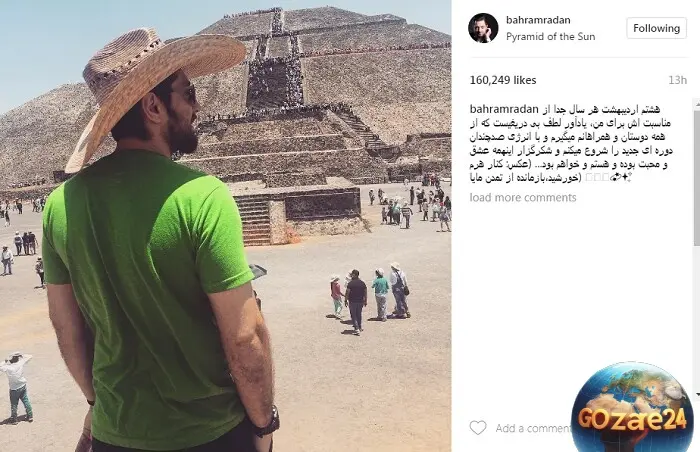This screenshot has width=700, height=452.
Task: View the 160,249 likes list
Action: click(x=503, y=80)
